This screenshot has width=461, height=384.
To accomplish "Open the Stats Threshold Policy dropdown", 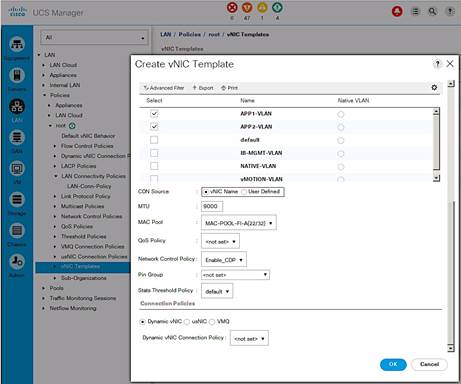I will pos(217,291).
